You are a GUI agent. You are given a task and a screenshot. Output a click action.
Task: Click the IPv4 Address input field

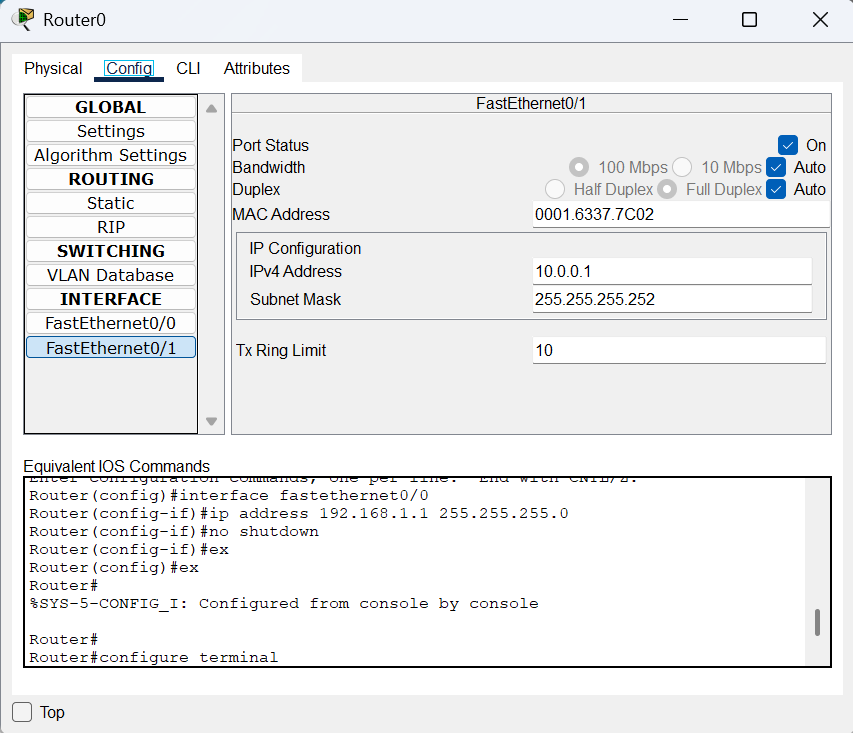(671, 271)
